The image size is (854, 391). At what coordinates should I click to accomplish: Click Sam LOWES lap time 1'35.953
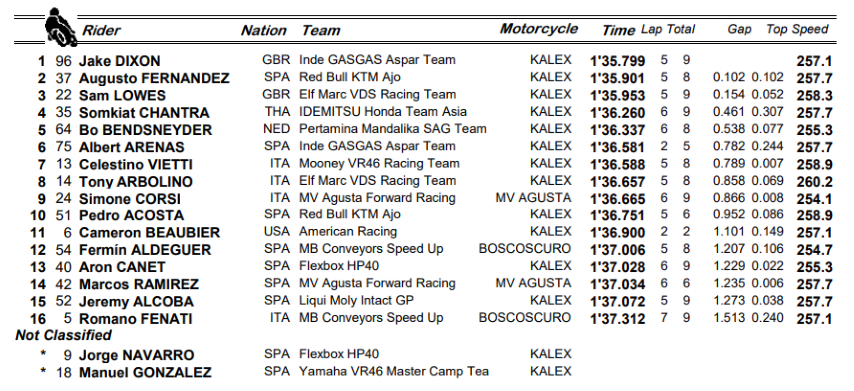pyautogui.click(x=618, y=96)
